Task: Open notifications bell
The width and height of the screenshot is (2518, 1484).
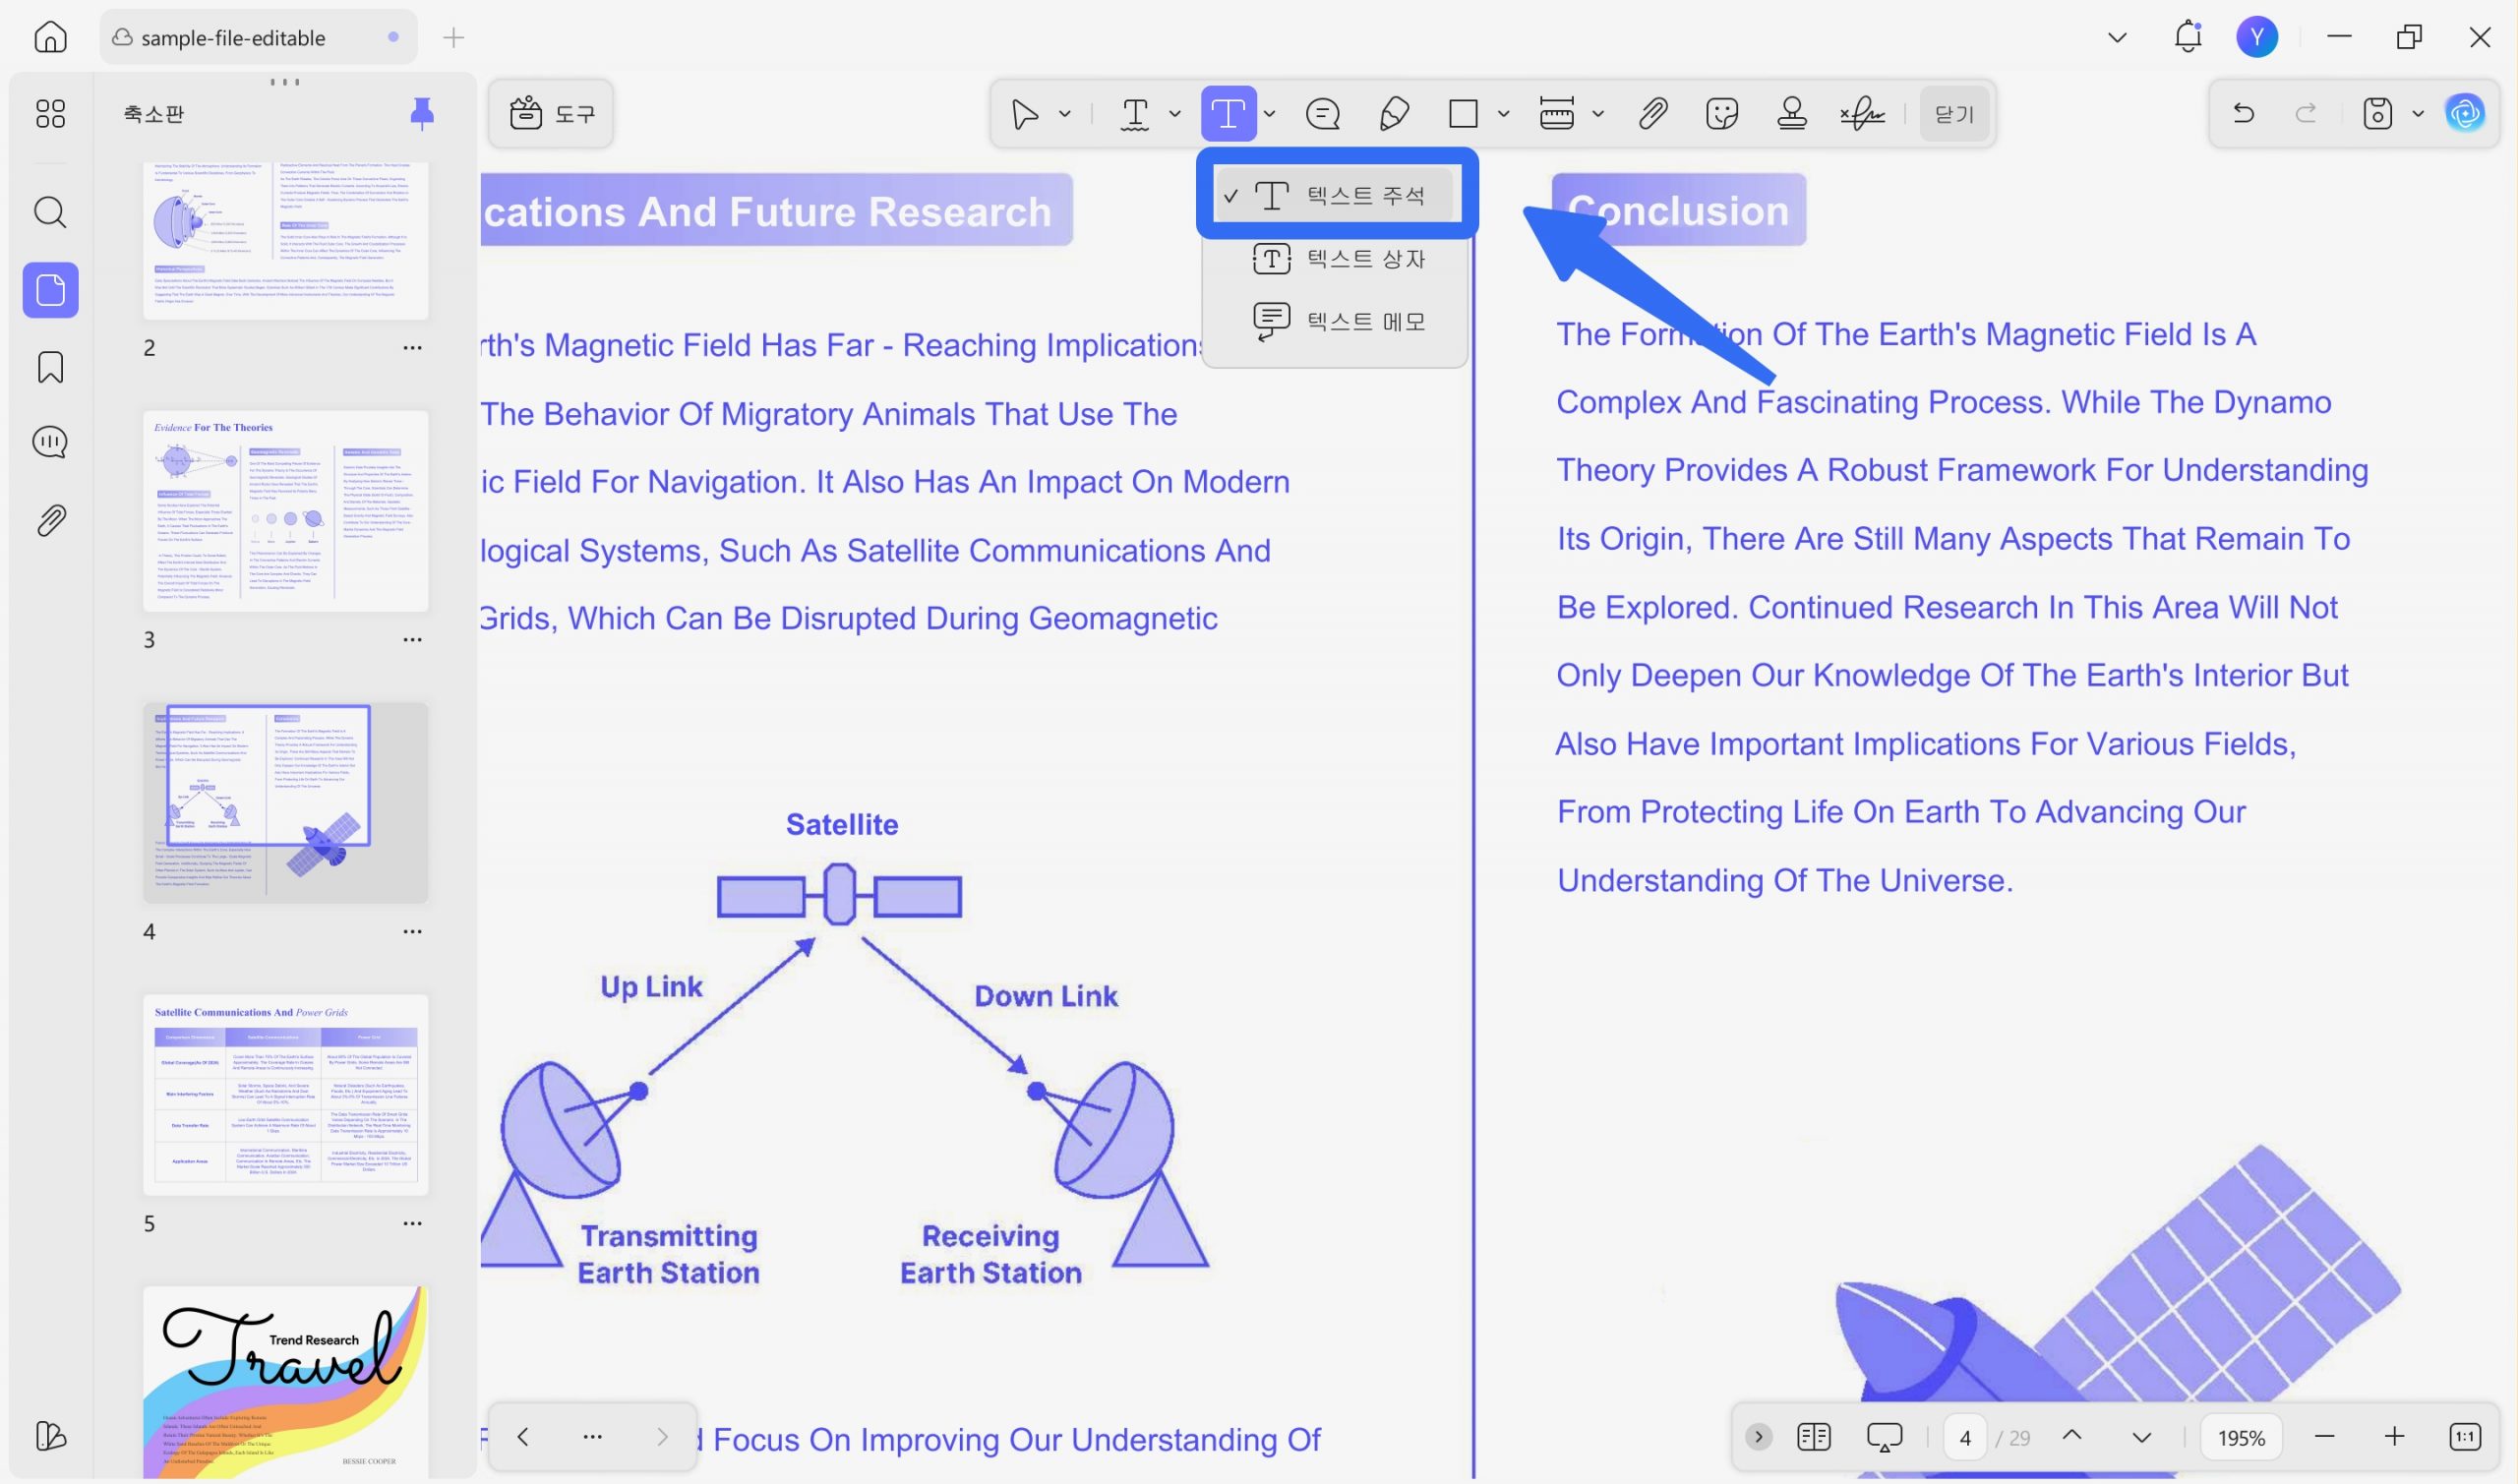Action: tap(2187, 37)
